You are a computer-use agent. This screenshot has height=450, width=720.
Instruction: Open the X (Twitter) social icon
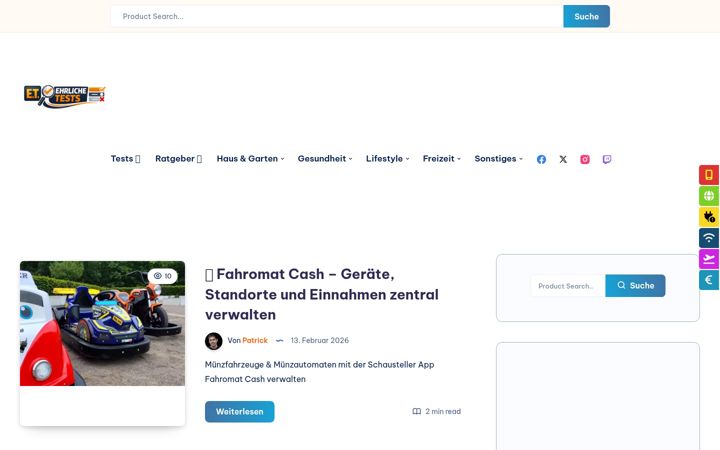563,159
